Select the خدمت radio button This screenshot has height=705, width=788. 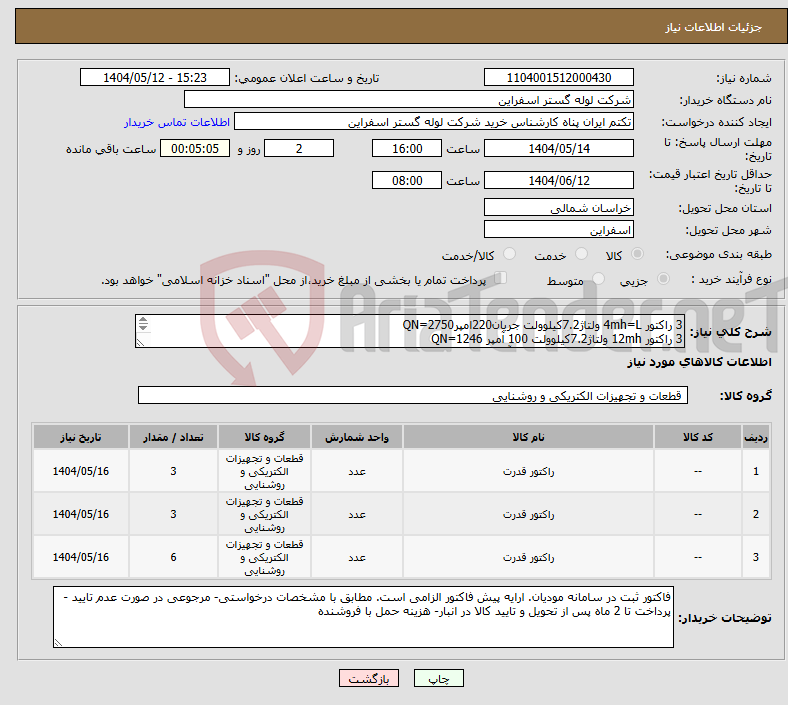tap(581, 254)
